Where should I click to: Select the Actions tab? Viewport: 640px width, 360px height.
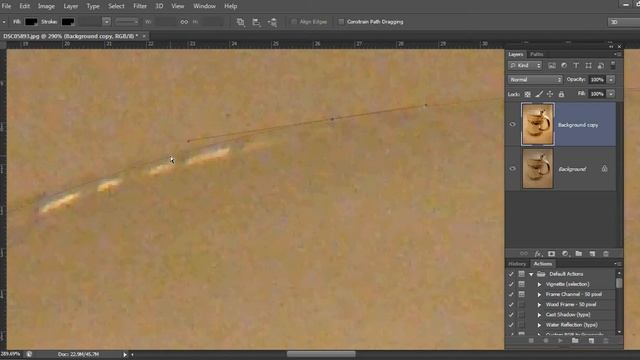pos(542,264)
